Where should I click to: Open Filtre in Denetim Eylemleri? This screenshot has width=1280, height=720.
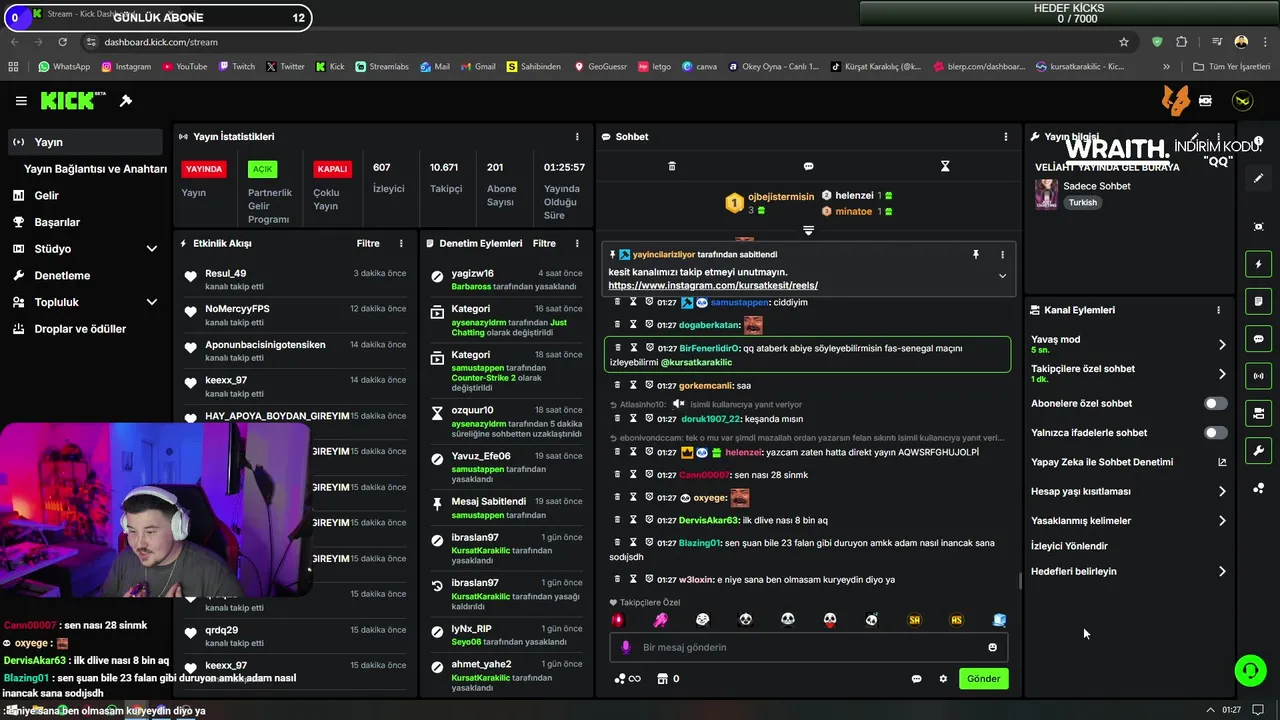pos(544,243)
